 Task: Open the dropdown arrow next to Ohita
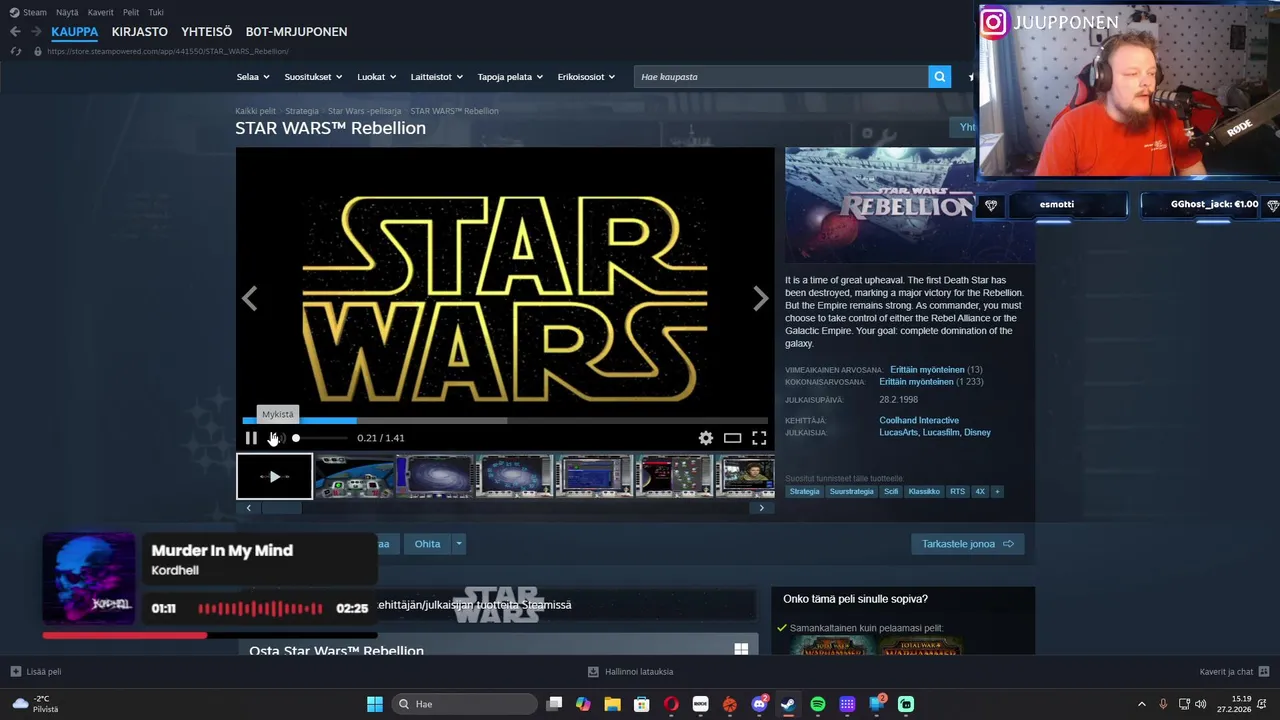[x=459, y=544]
